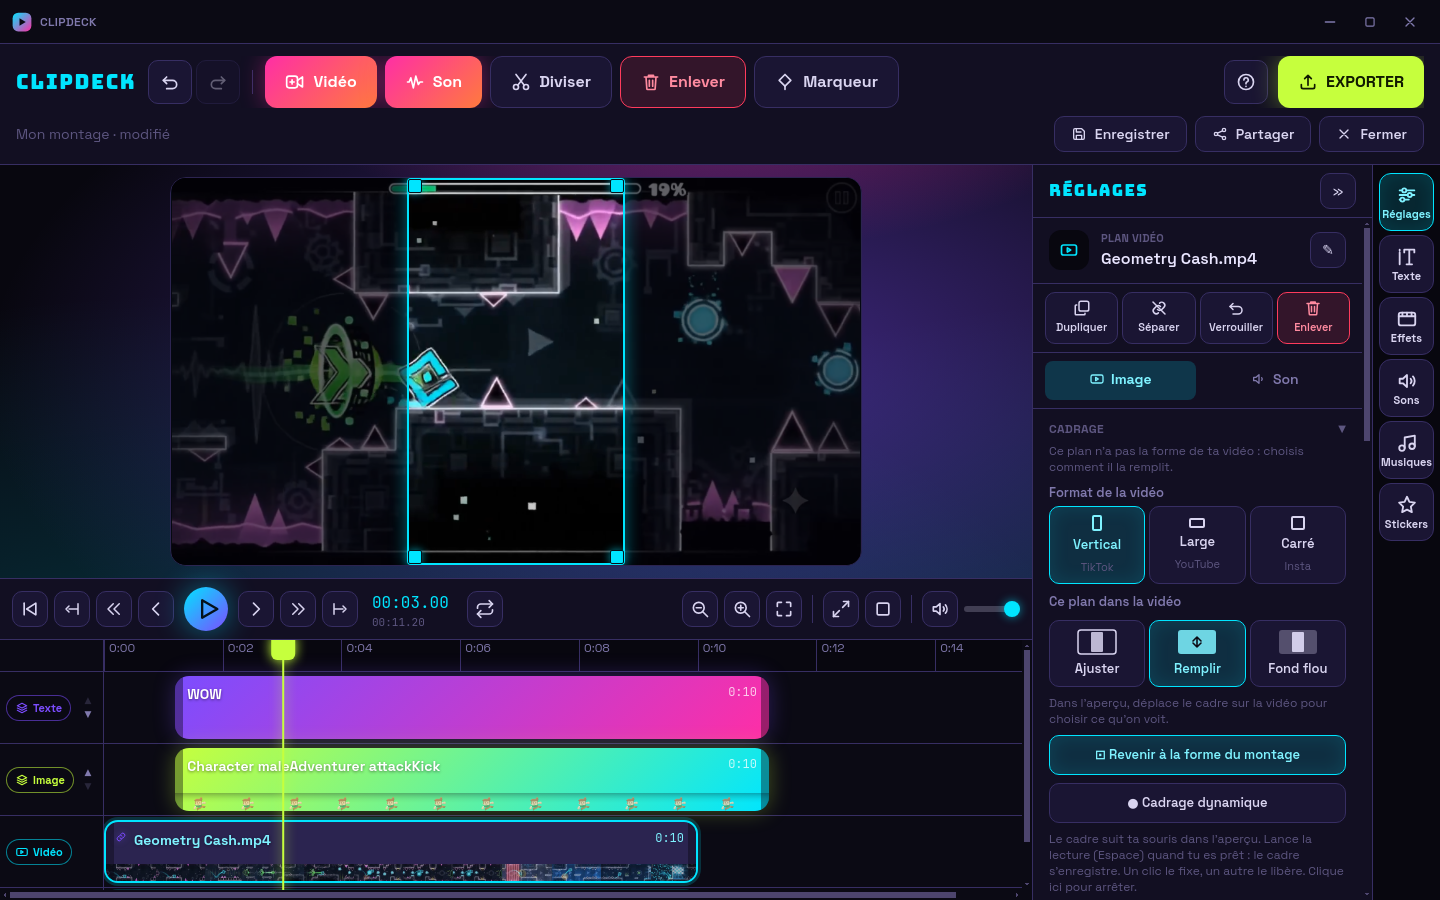The width and height of the screenshot is (1440, 900).
Task: Undo the last edit
Action: [170, 82]
